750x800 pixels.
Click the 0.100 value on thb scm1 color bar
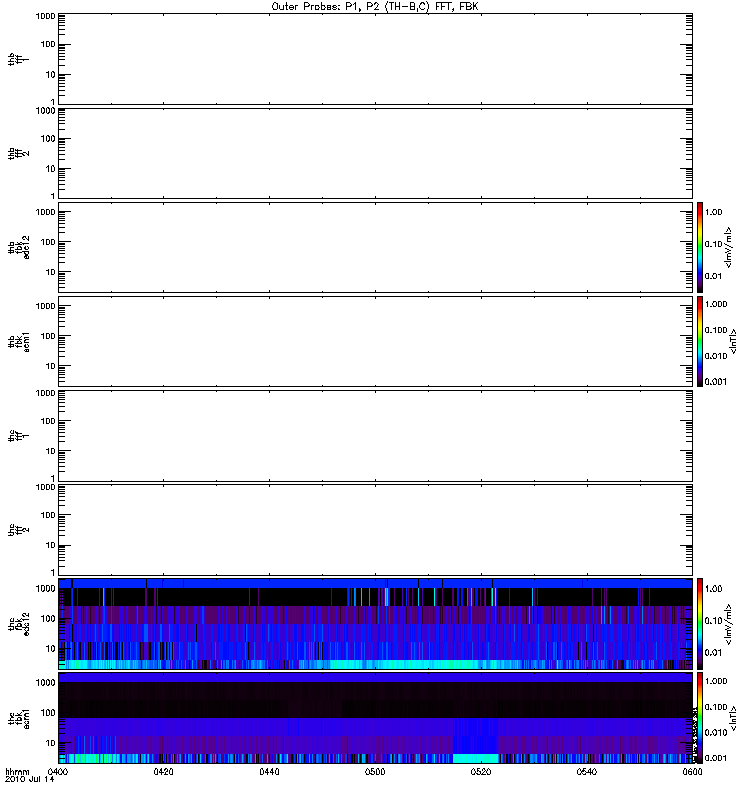click(716, 330)
